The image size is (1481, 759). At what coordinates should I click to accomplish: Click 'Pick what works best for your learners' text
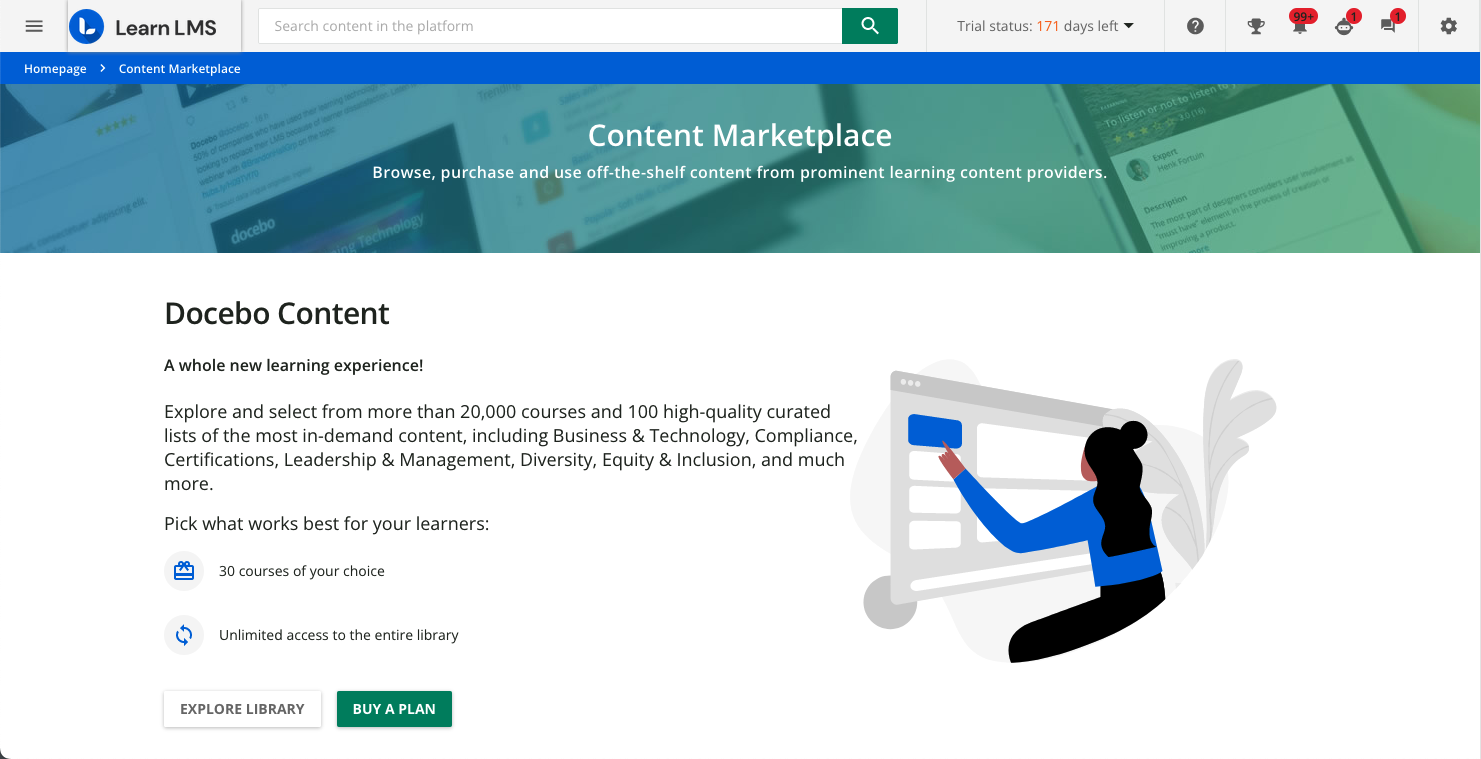[x=327, y=524]
